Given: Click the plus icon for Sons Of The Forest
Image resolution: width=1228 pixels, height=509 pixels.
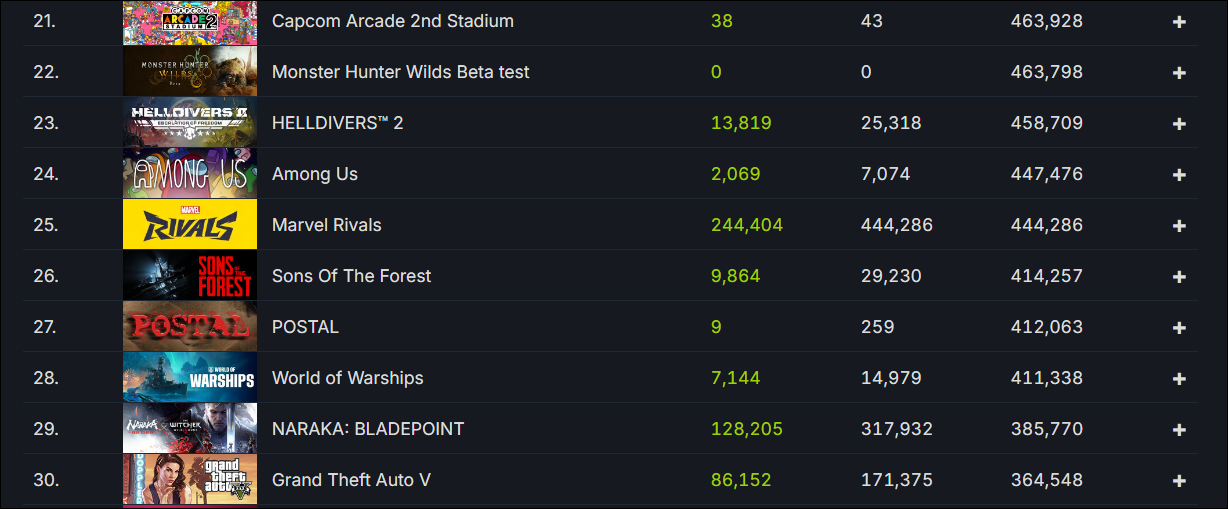Looking at the screenshot, I should [x=1179, y=276].
